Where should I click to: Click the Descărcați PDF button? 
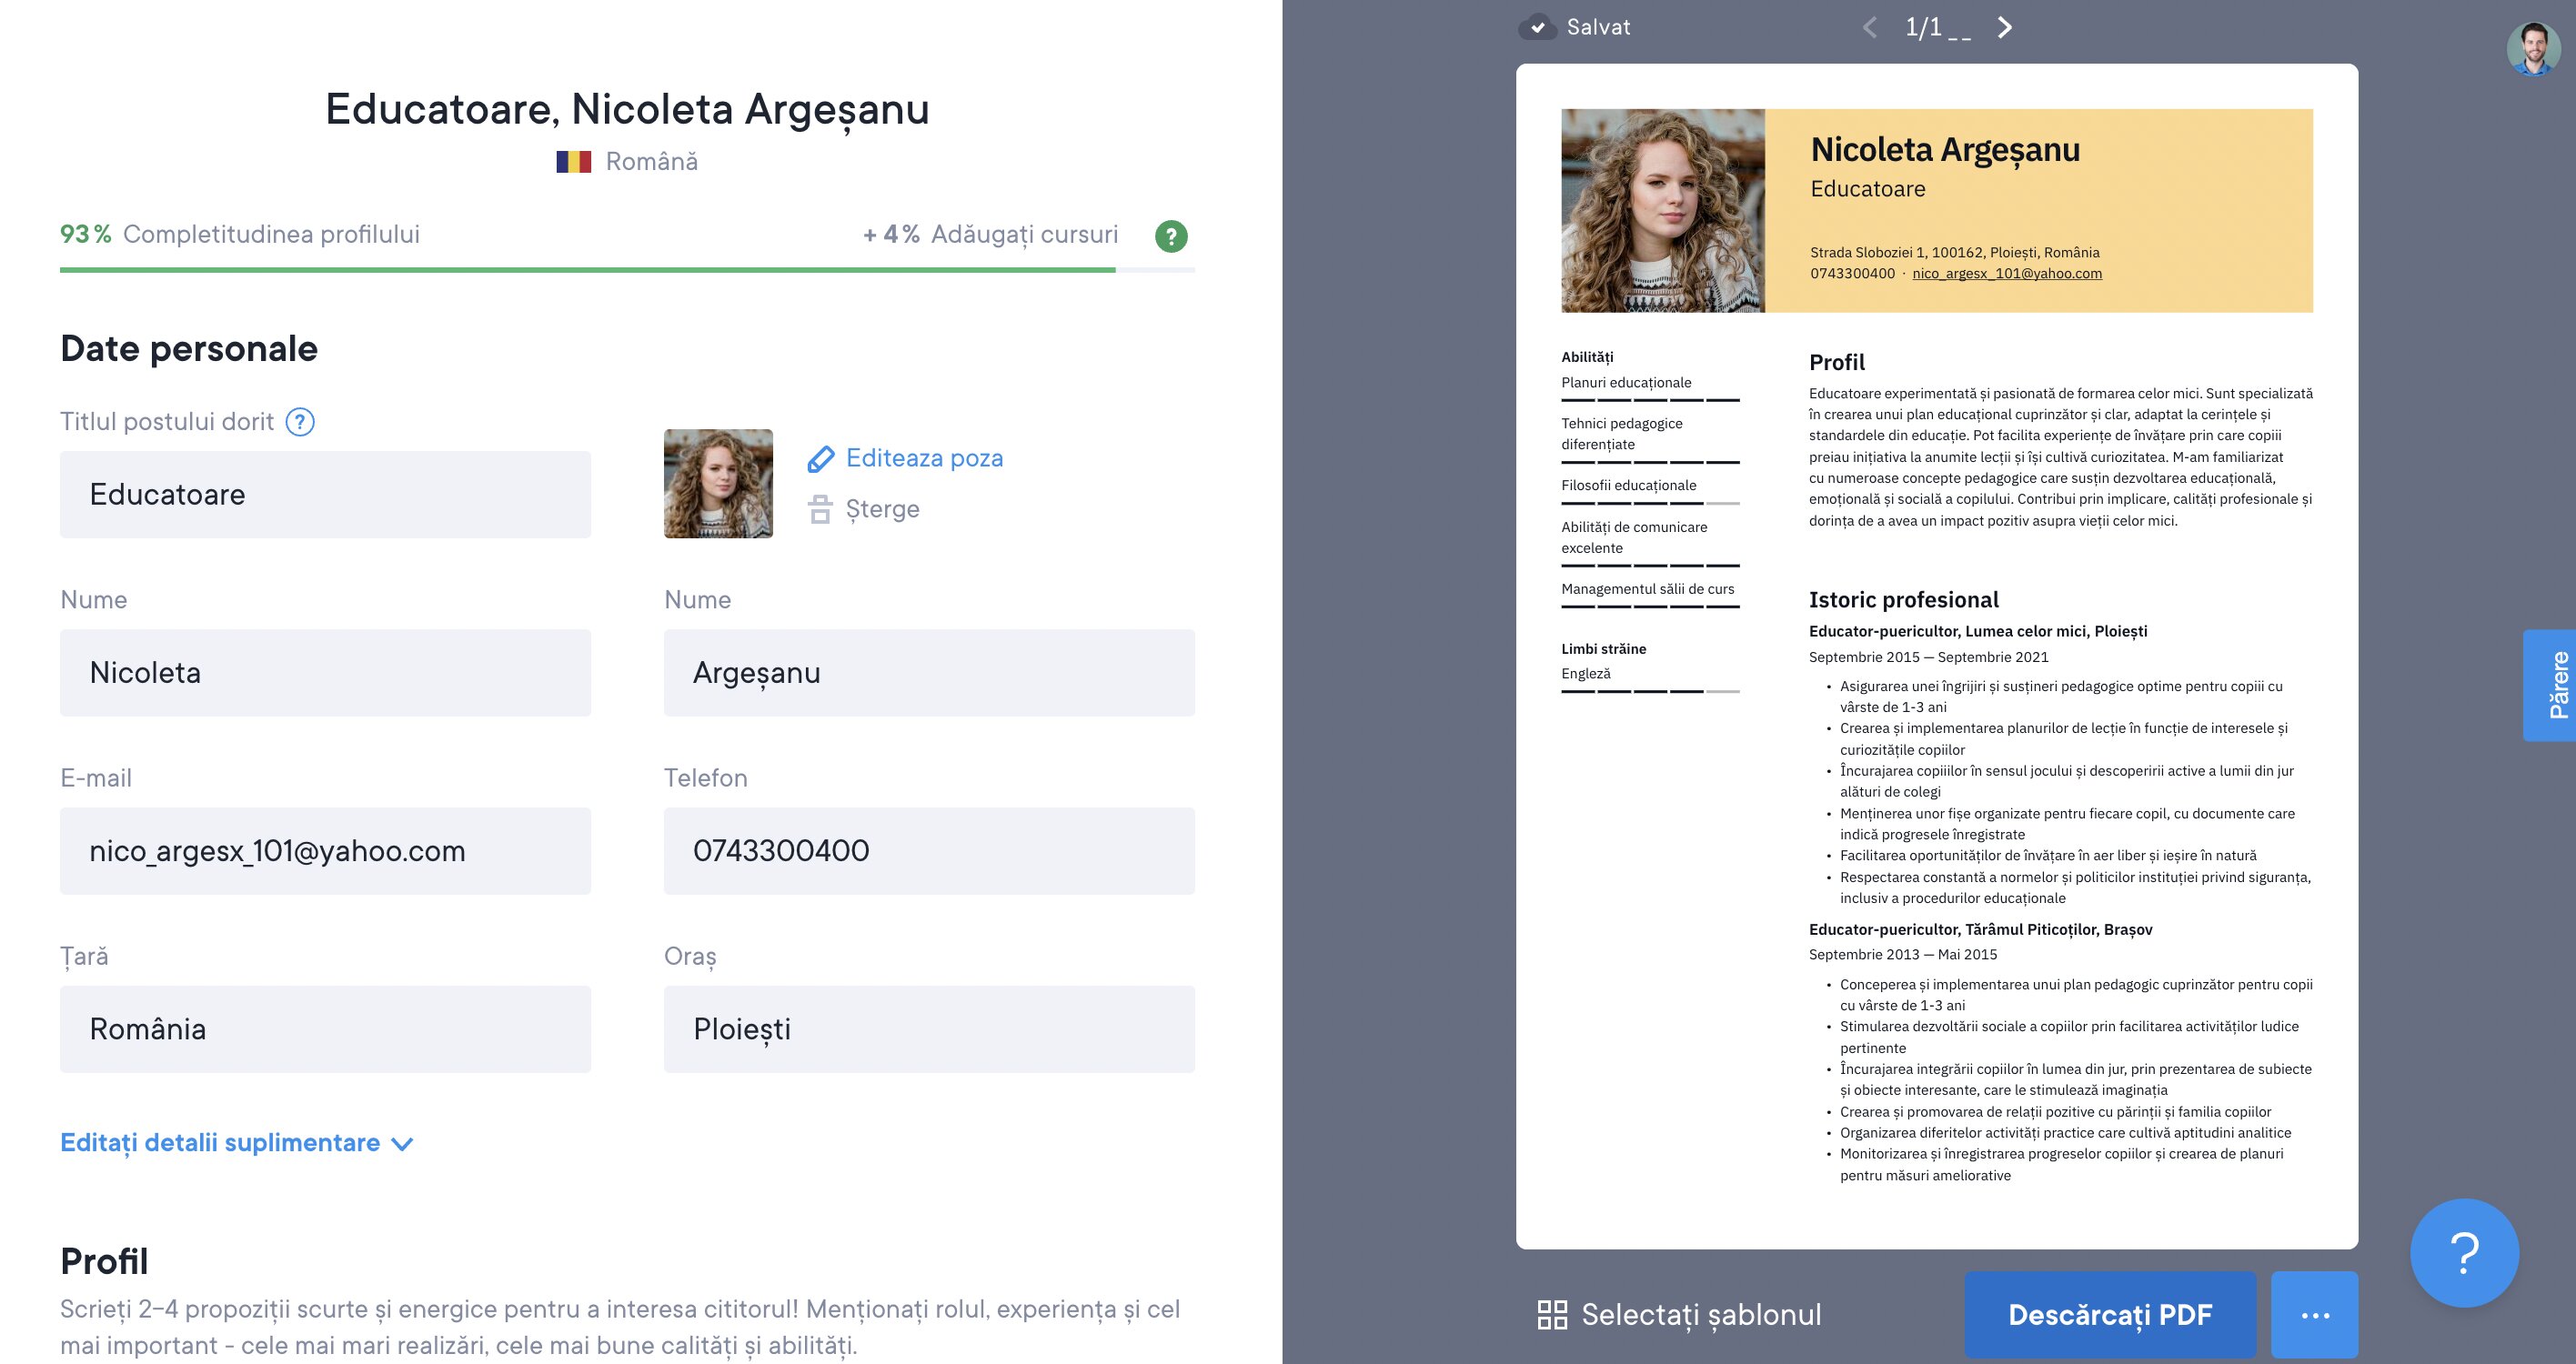(x=2110, y=1315)
